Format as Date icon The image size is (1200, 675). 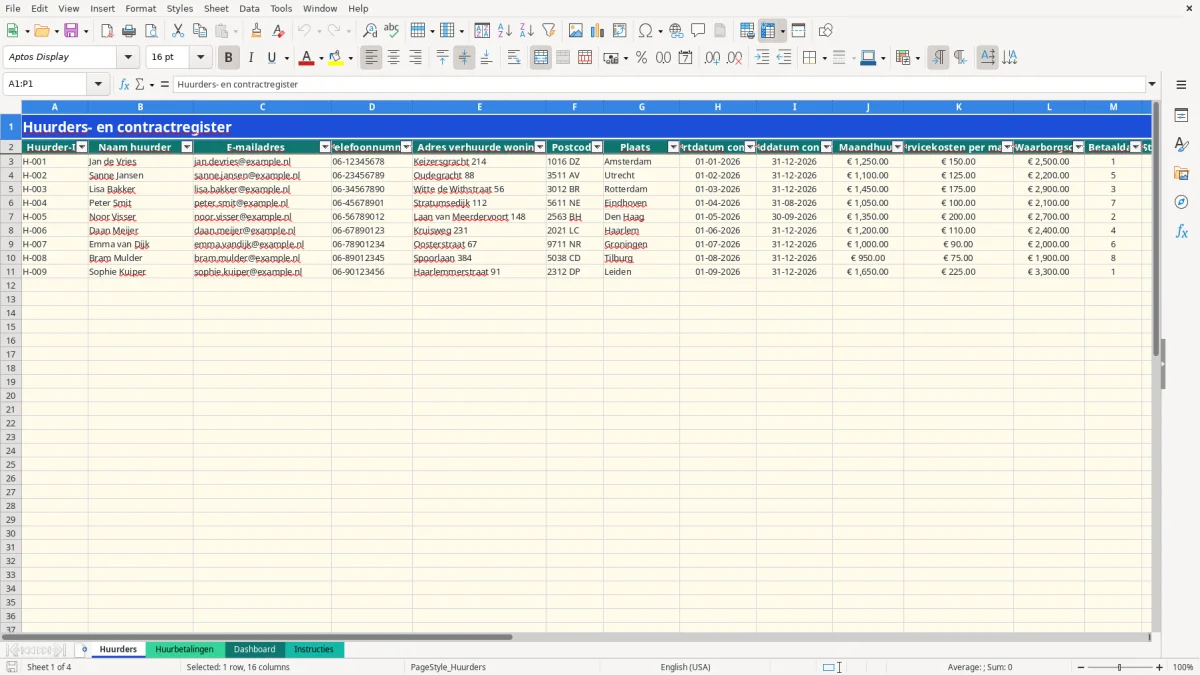[685, 58]
